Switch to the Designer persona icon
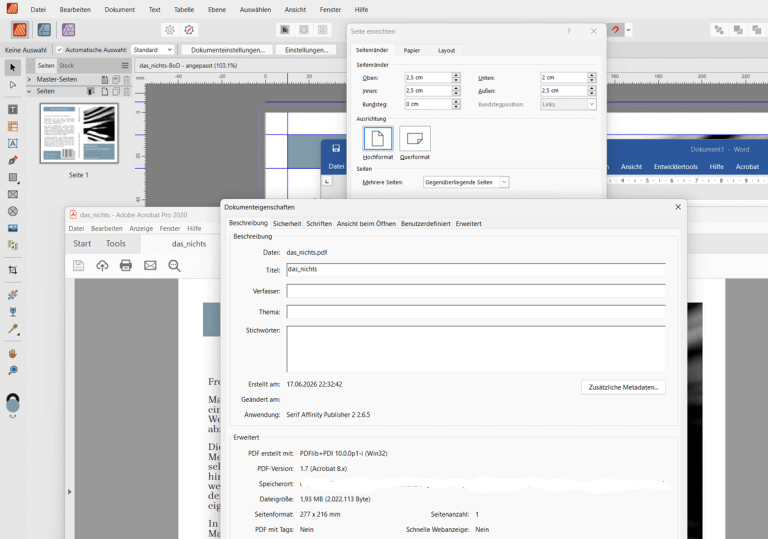The height and width of the screenshot is (539, 768). pyautogui.click(x=44, y=30)
